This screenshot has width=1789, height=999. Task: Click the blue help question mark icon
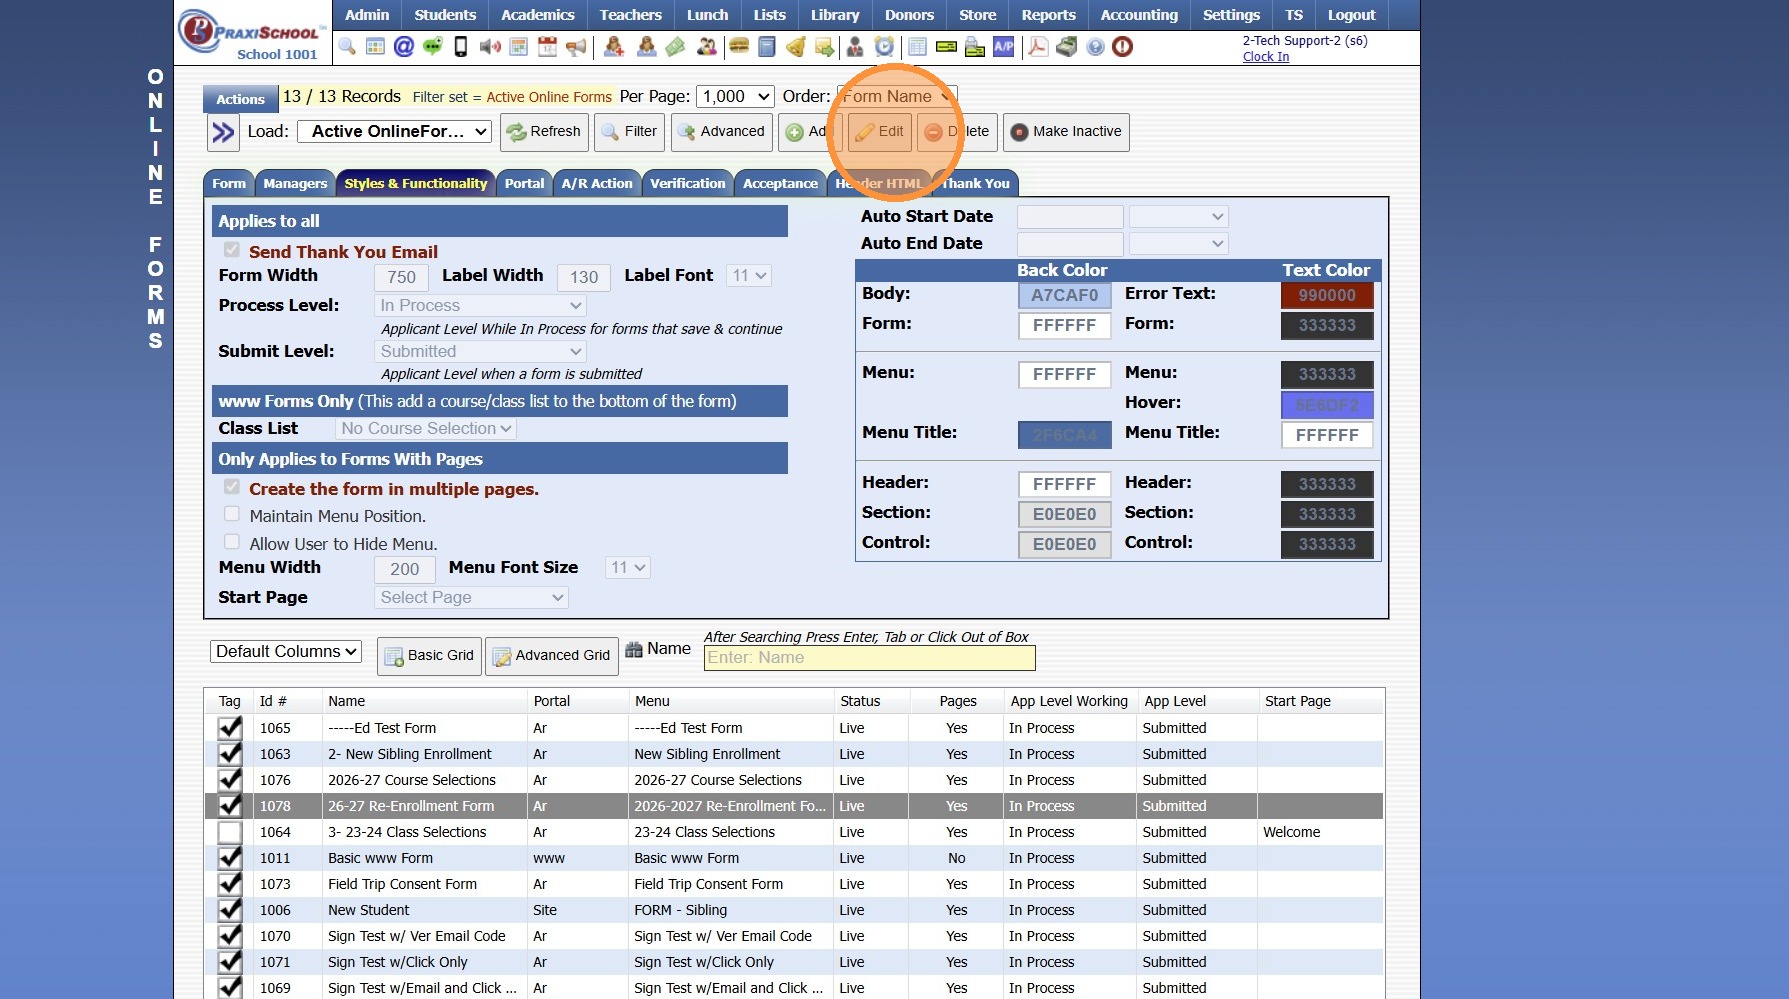[1095, 47]
